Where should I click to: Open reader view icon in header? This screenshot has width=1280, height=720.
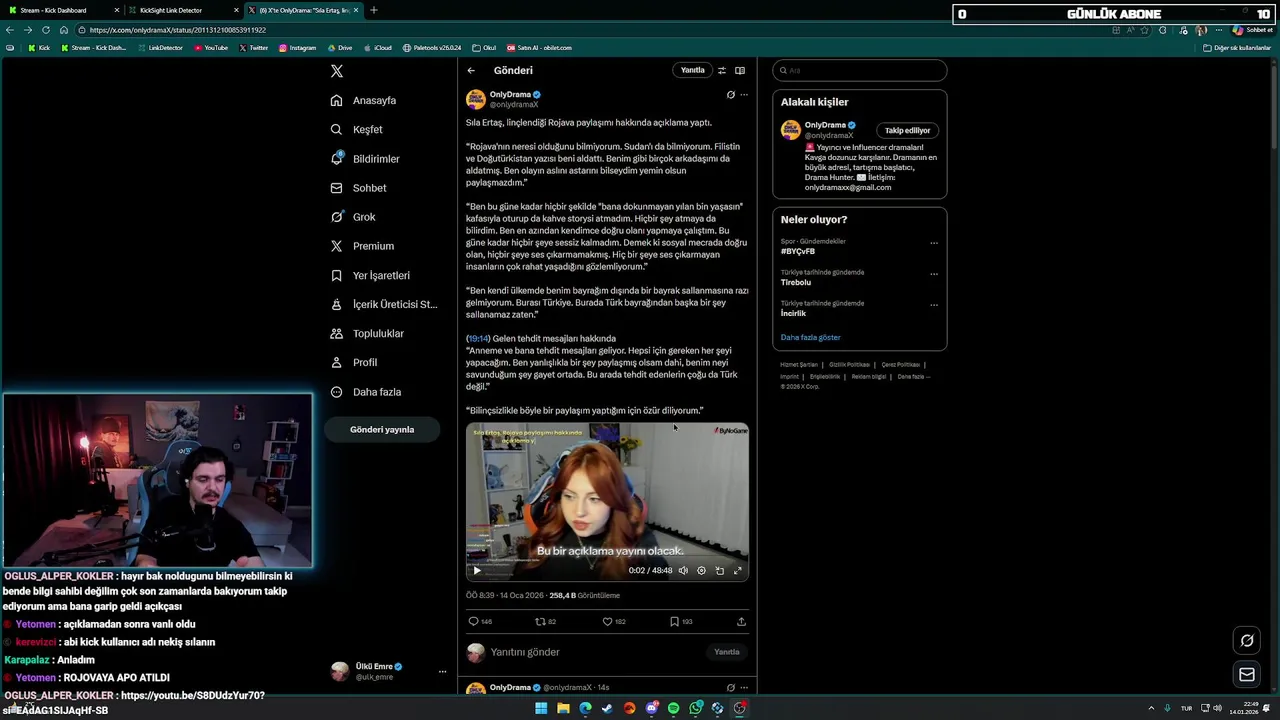(x=740, y=71)
